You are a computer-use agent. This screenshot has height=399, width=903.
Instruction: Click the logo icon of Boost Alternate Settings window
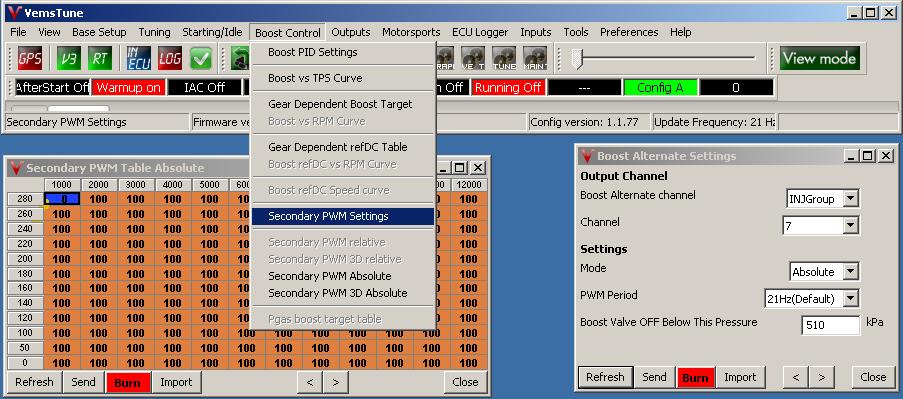[587, 155]
